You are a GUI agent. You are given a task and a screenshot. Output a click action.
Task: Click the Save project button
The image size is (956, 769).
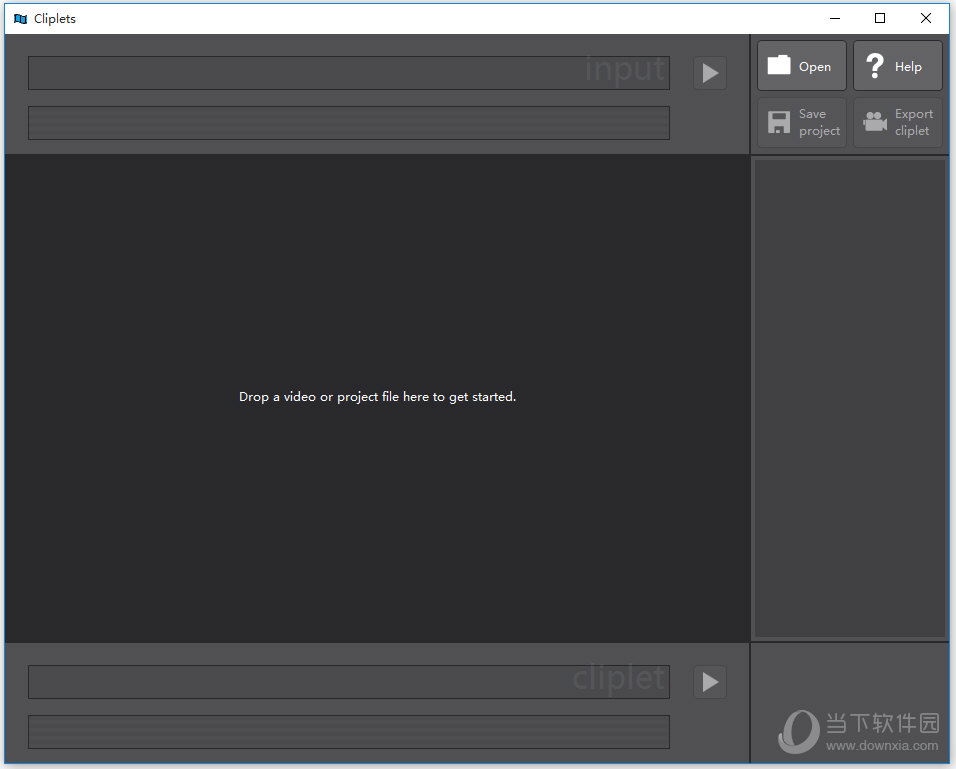(801, 123)
